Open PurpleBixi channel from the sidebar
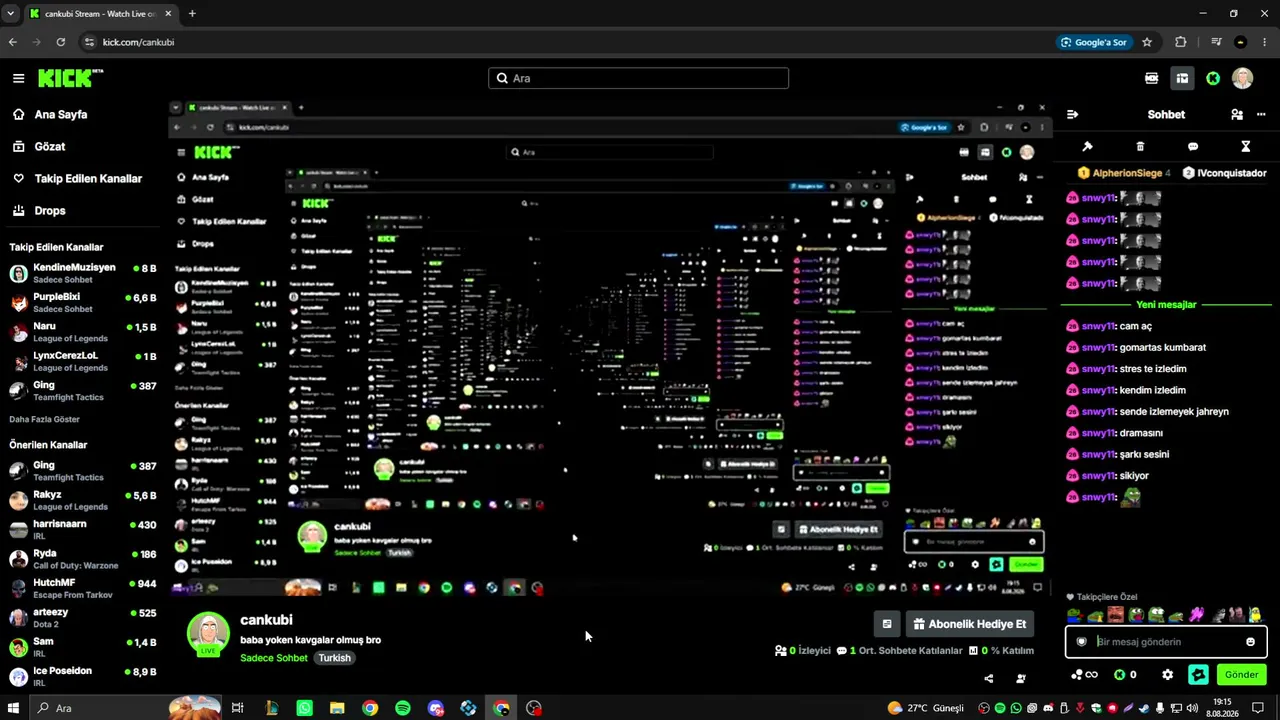The height and width of the screenshot is (720, 1280). pyautogui.click(x=82, y=303)
